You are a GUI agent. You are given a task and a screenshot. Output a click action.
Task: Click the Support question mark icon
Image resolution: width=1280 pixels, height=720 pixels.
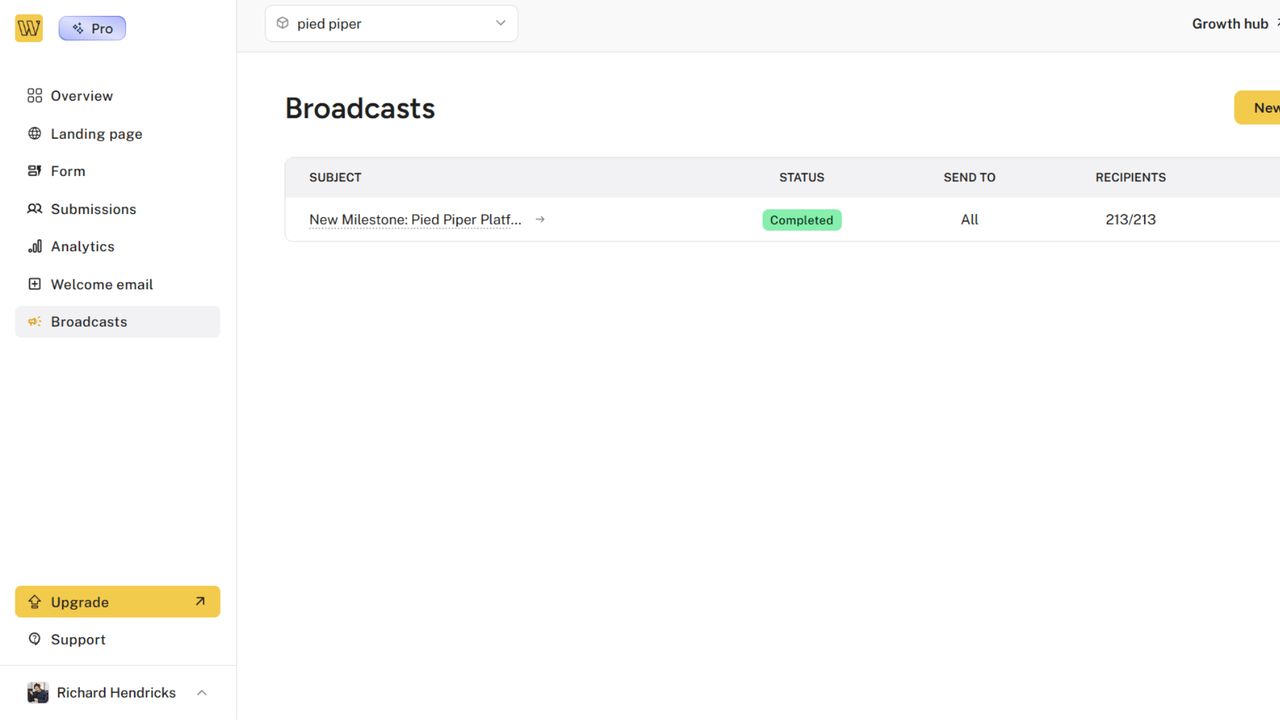[x=33, y=639]
